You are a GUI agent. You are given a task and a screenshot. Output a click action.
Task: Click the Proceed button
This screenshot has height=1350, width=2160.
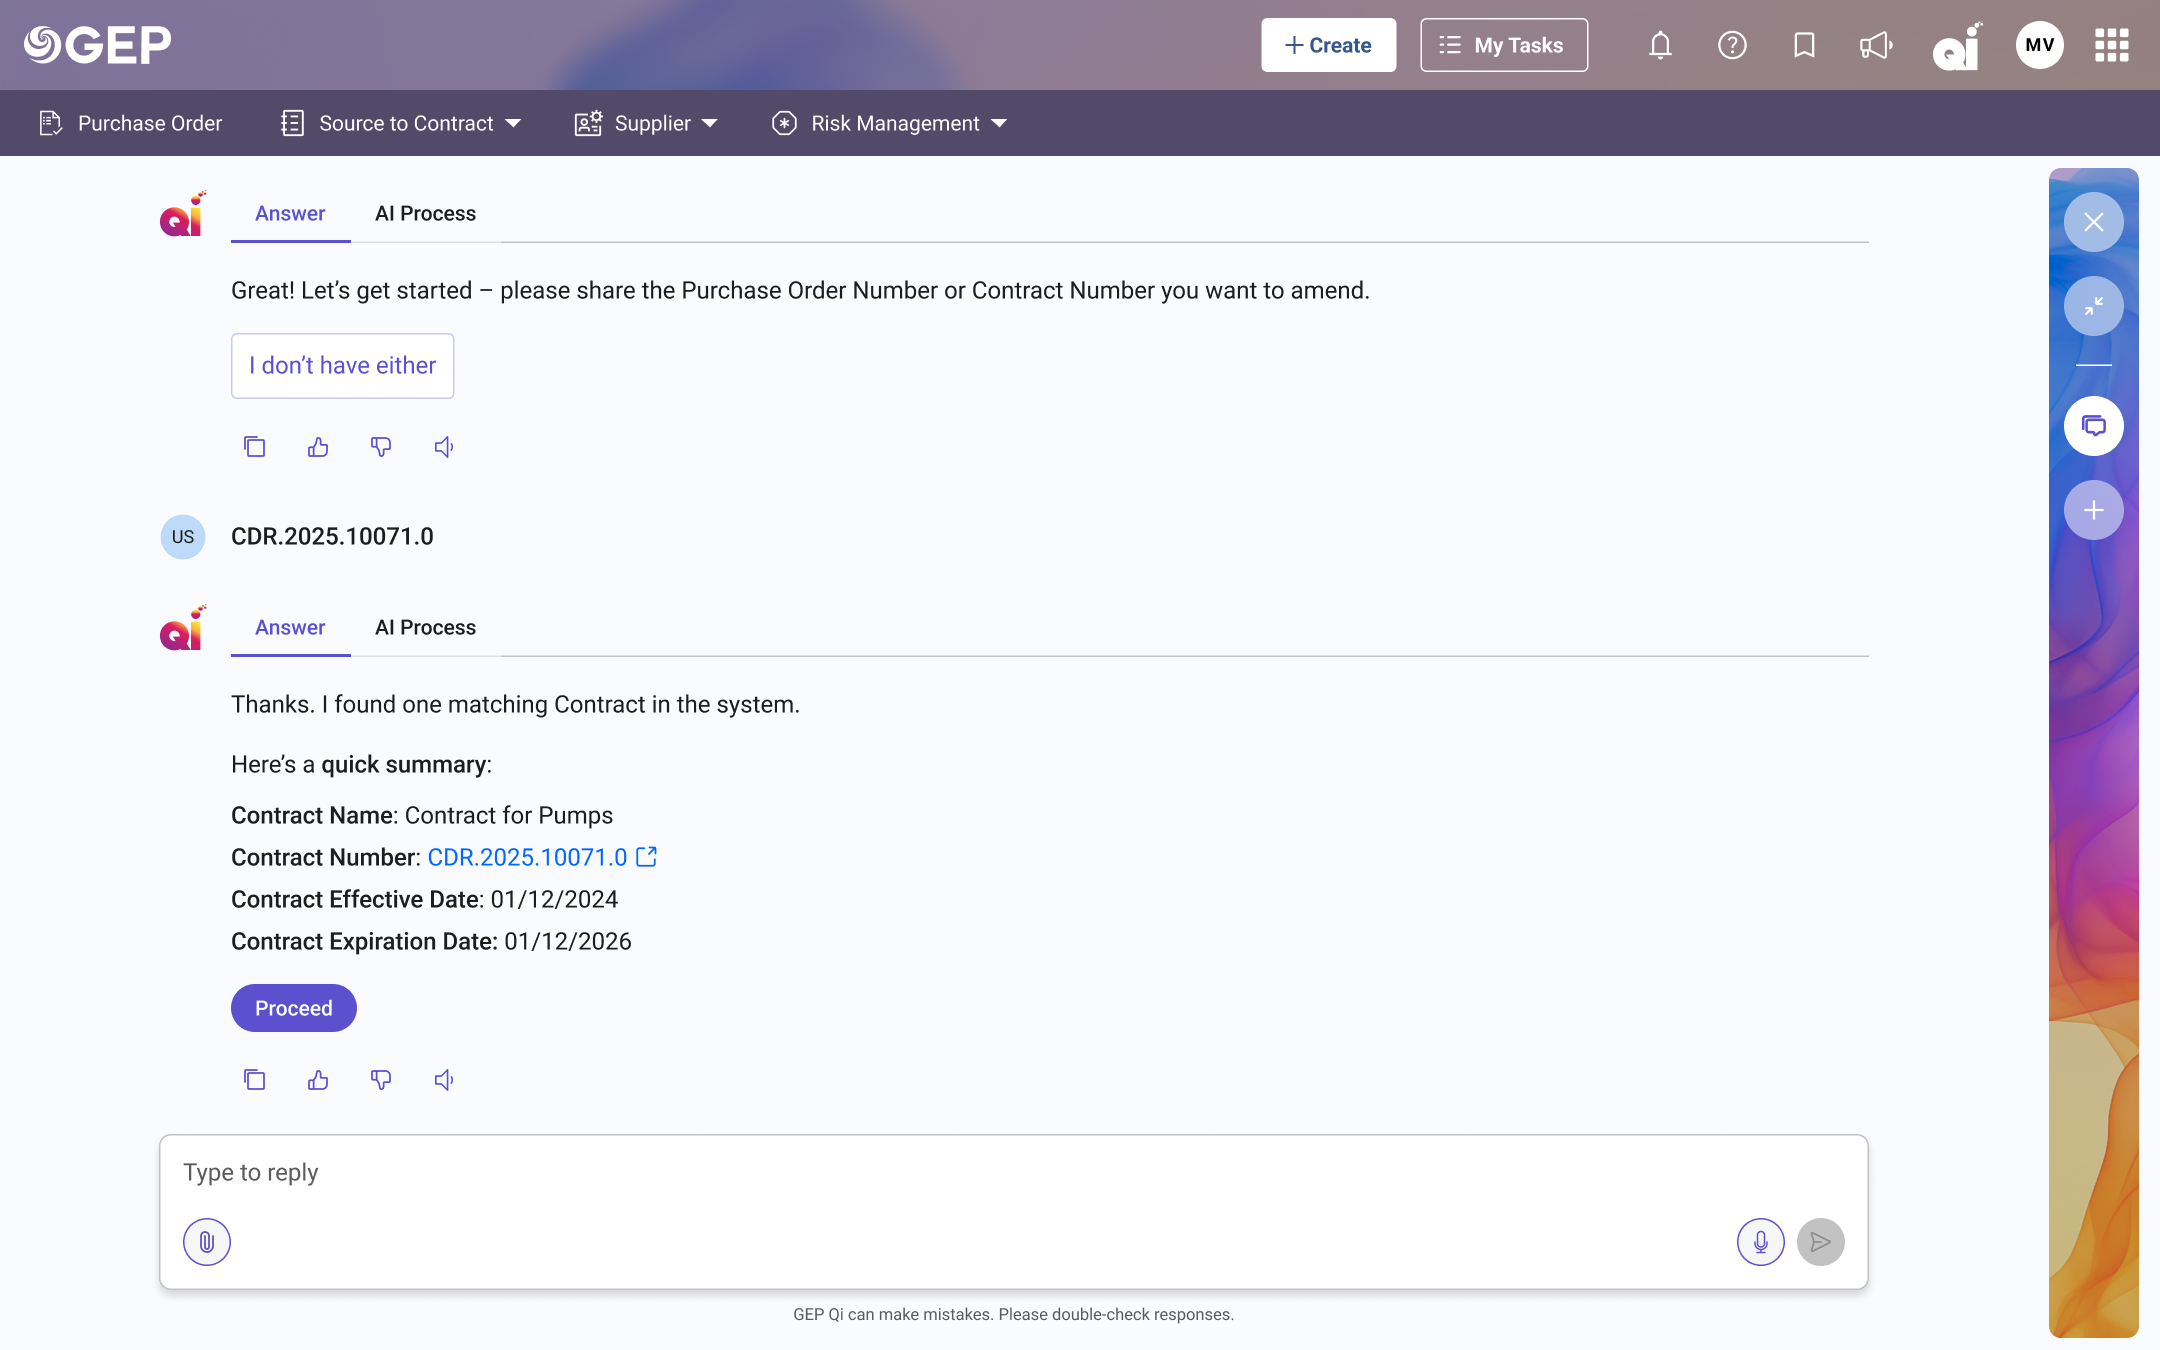click(294, 1008)
